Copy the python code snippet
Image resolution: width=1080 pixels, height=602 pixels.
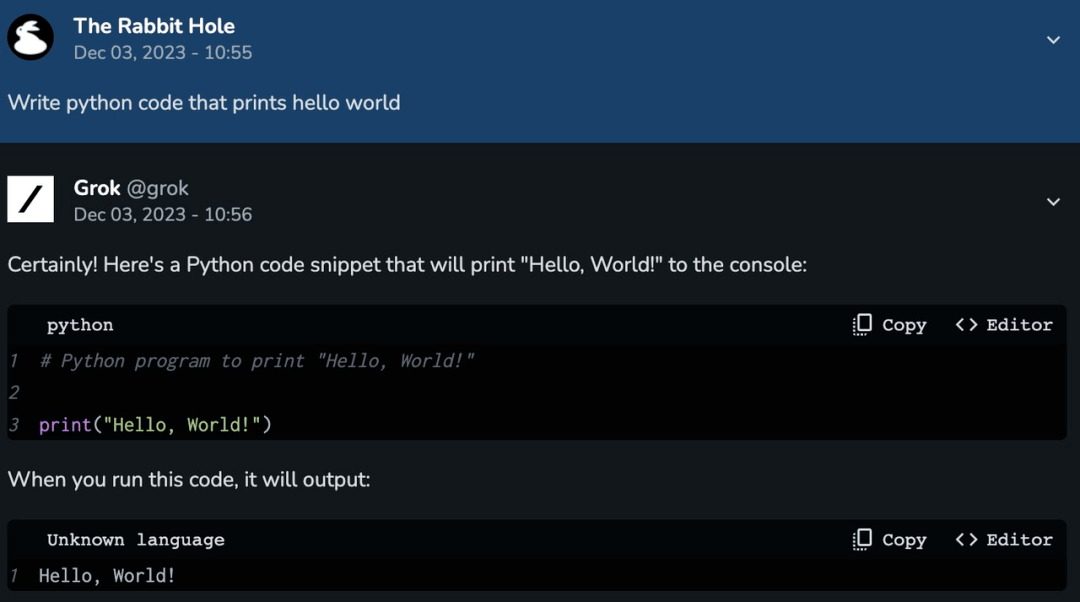coord(890,324)
